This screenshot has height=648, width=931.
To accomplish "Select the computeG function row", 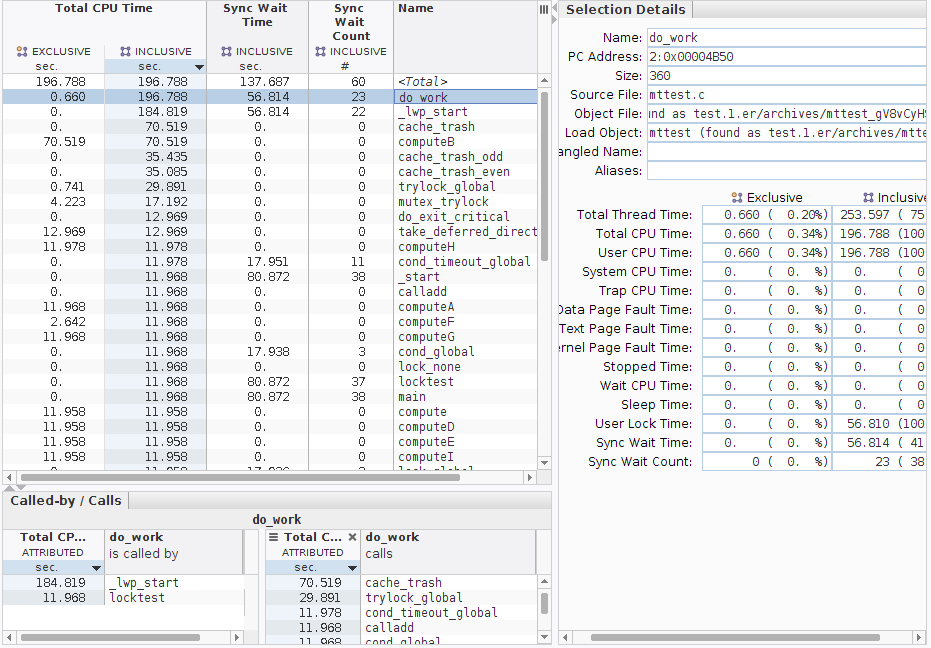I will [x=270, y=337].
